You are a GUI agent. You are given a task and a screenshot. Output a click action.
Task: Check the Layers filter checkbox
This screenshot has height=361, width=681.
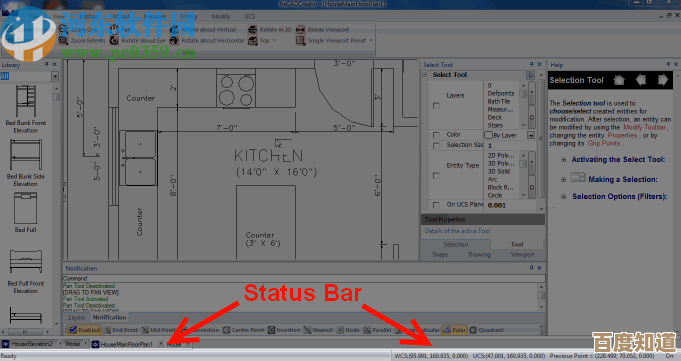[436, 106]
